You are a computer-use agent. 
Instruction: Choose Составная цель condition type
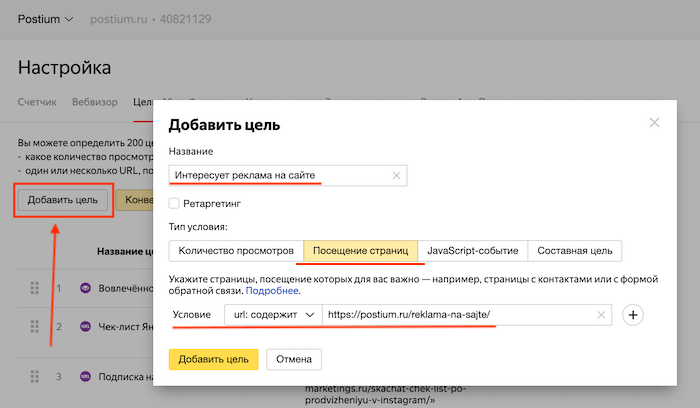(x=574, y=250)
